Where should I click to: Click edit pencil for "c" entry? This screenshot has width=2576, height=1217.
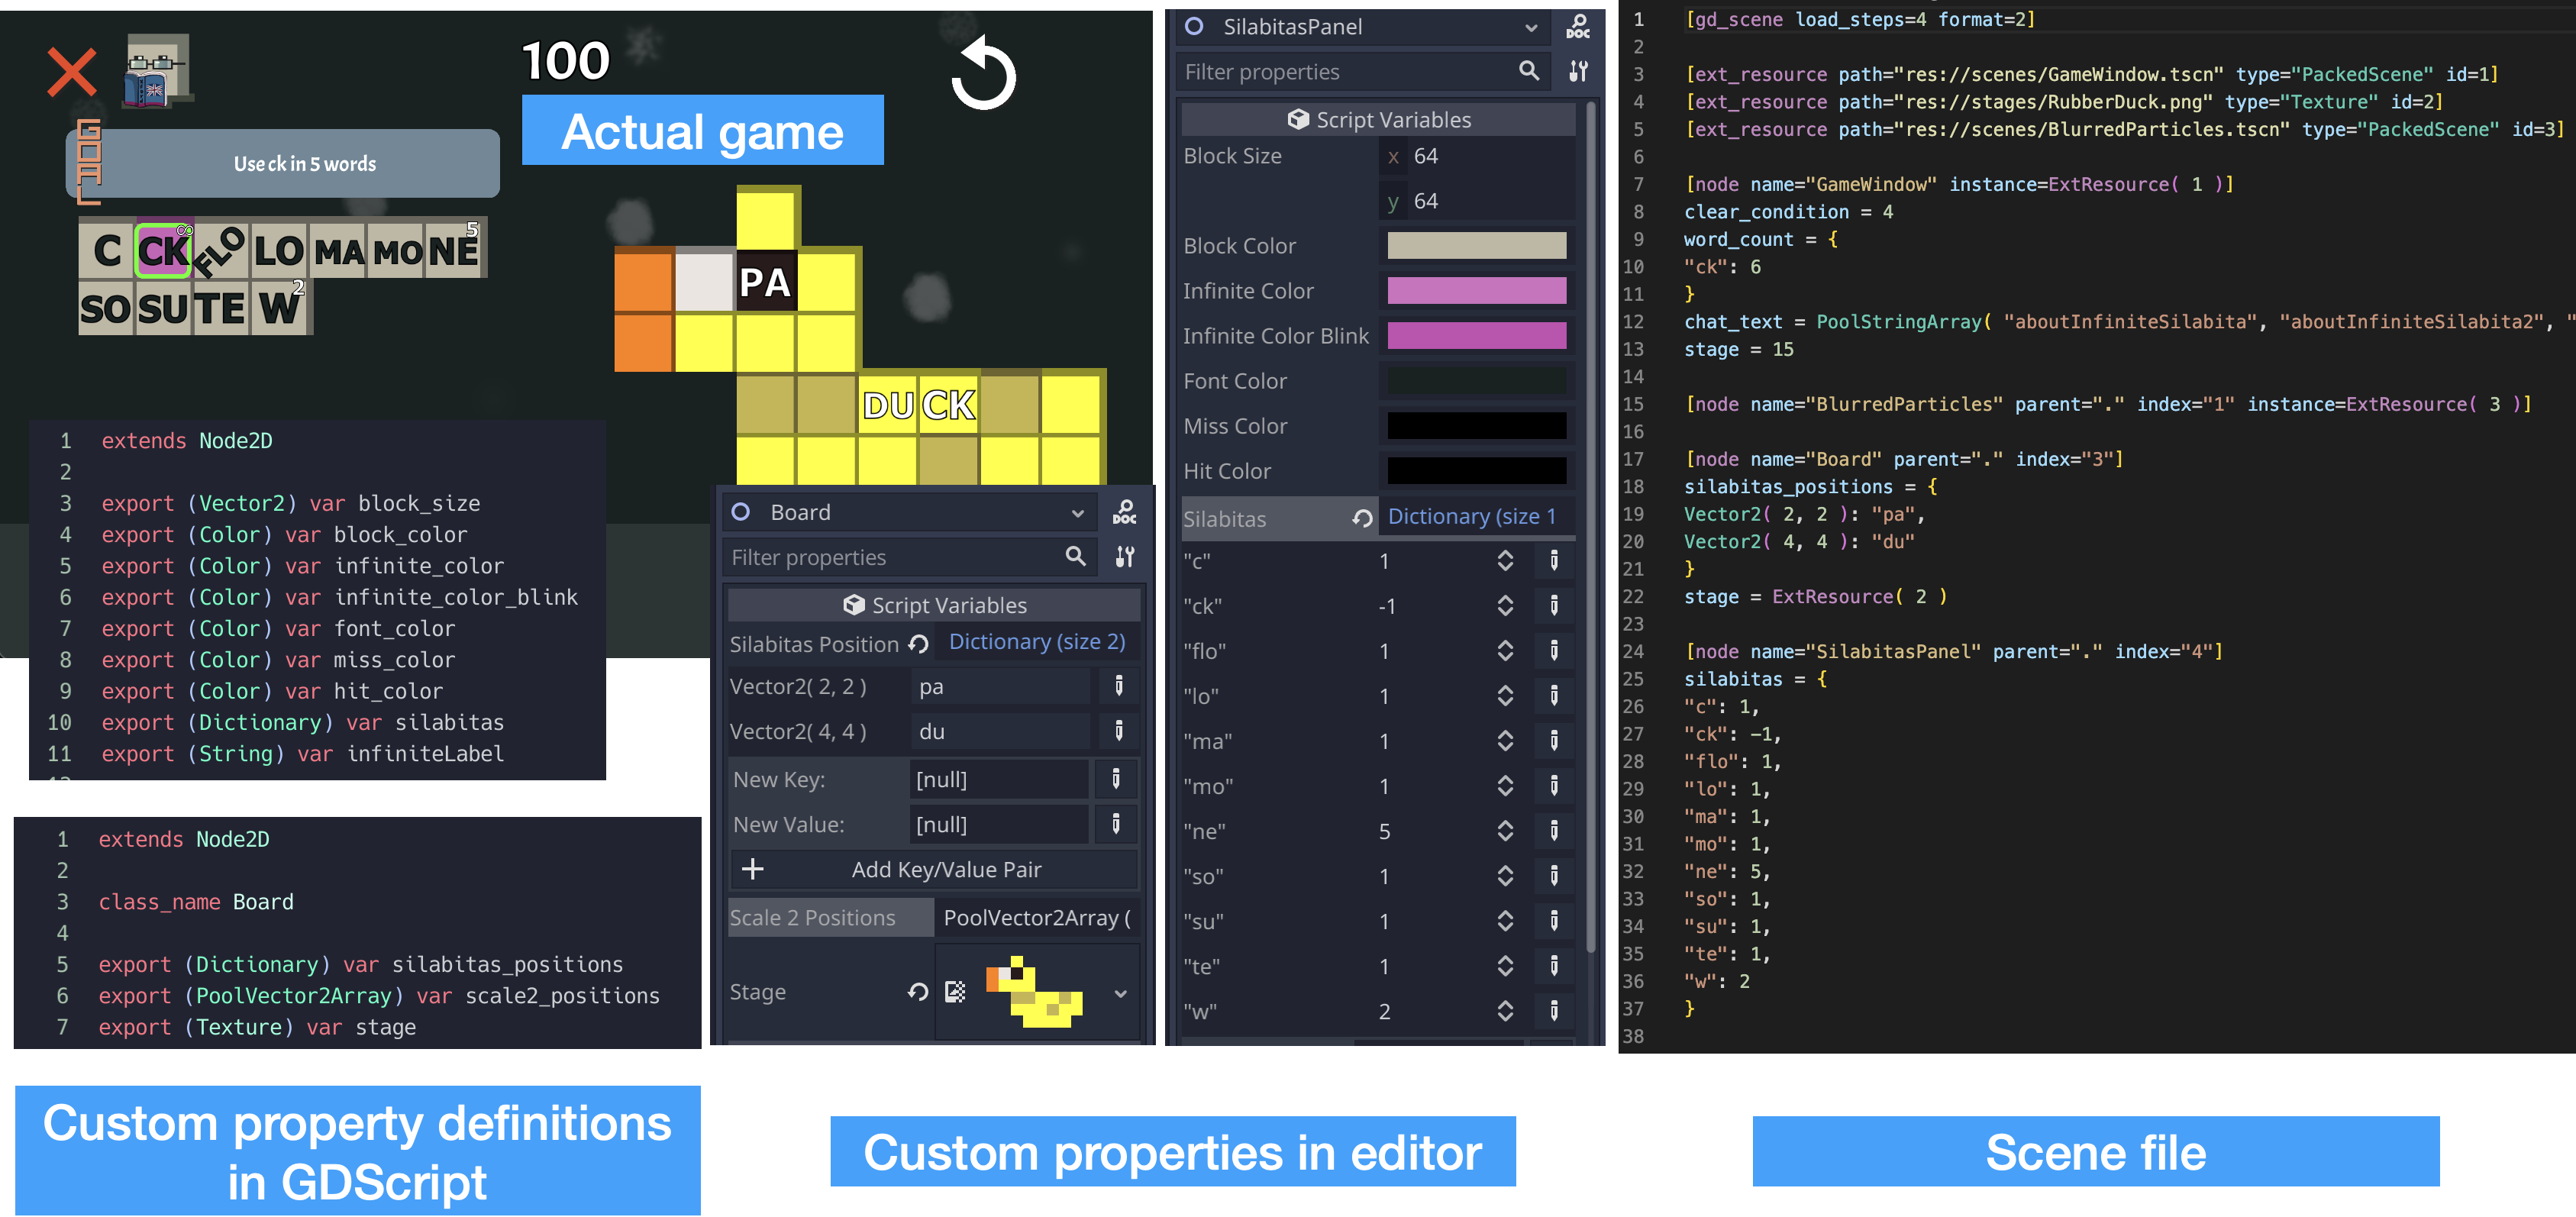click(x=1554, y=561)
